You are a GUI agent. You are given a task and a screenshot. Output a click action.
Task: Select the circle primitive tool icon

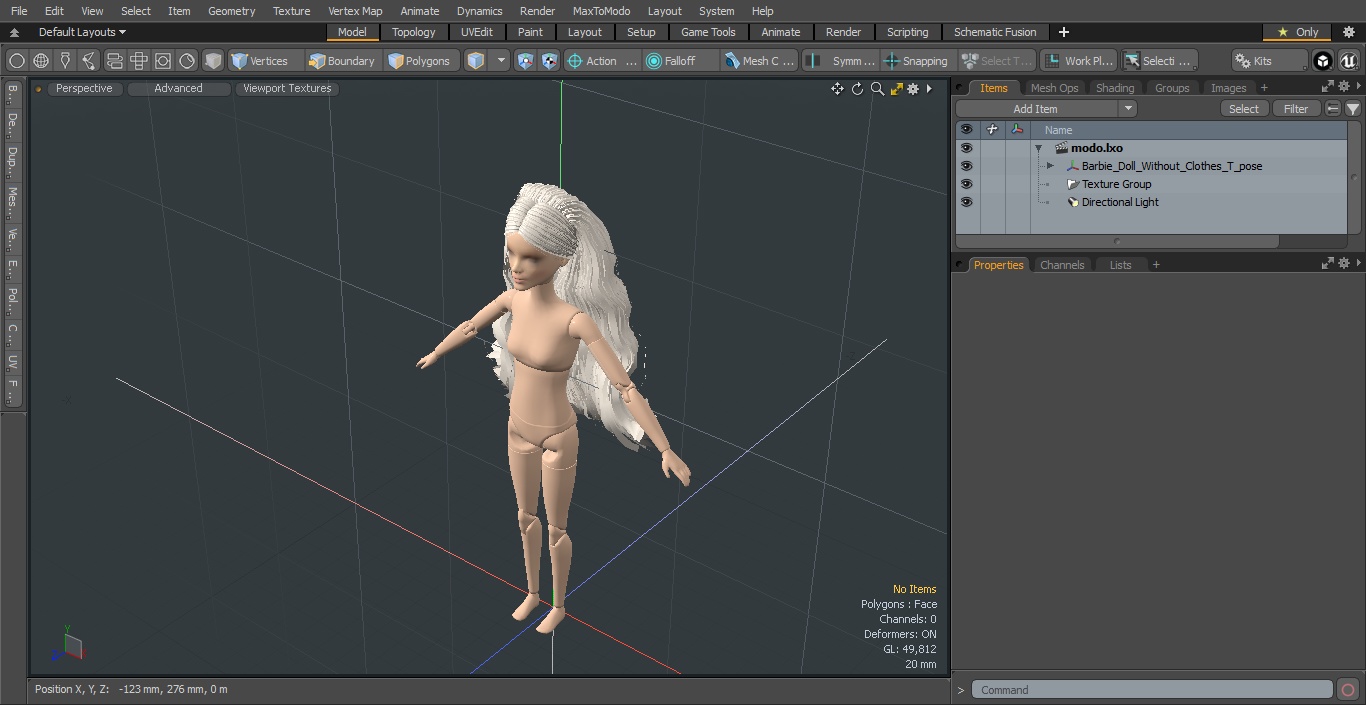coord(16,61)
